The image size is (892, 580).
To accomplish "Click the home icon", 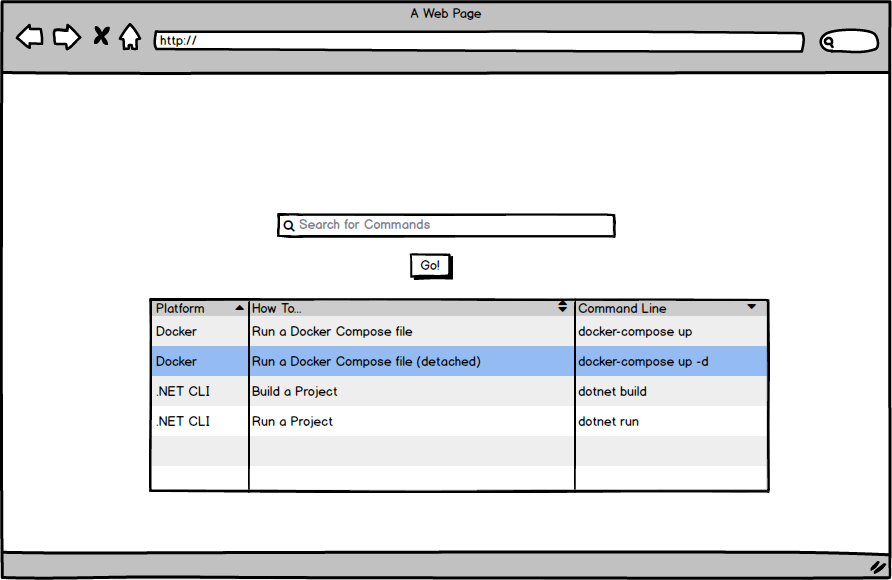I will click(131, 36).
